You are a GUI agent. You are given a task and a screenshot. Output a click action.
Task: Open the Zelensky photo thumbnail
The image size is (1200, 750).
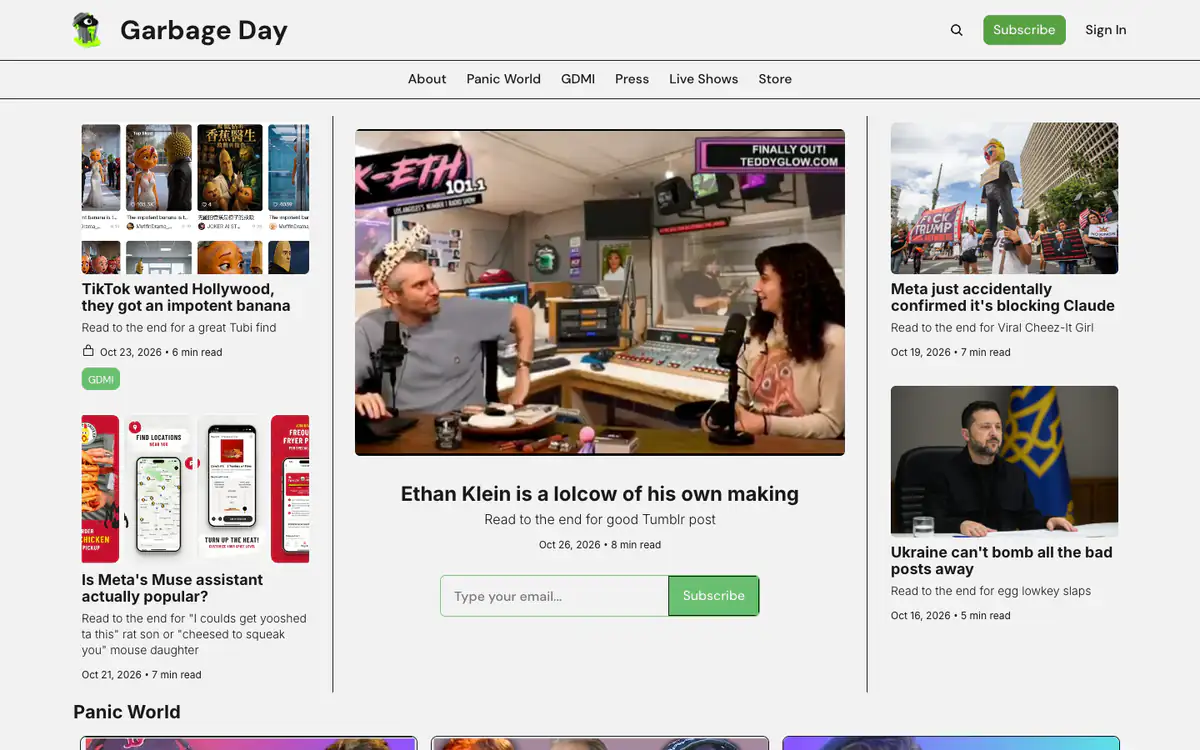[1004, 461]
